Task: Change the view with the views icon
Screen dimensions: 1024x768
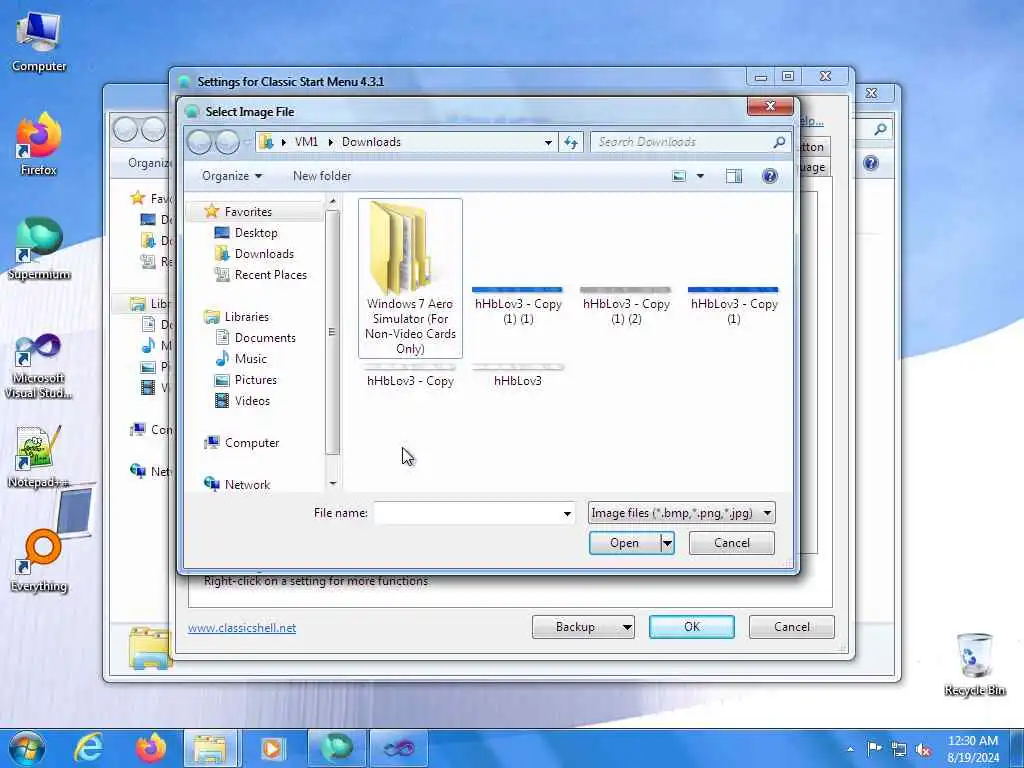Action: [x=679, y=176]
